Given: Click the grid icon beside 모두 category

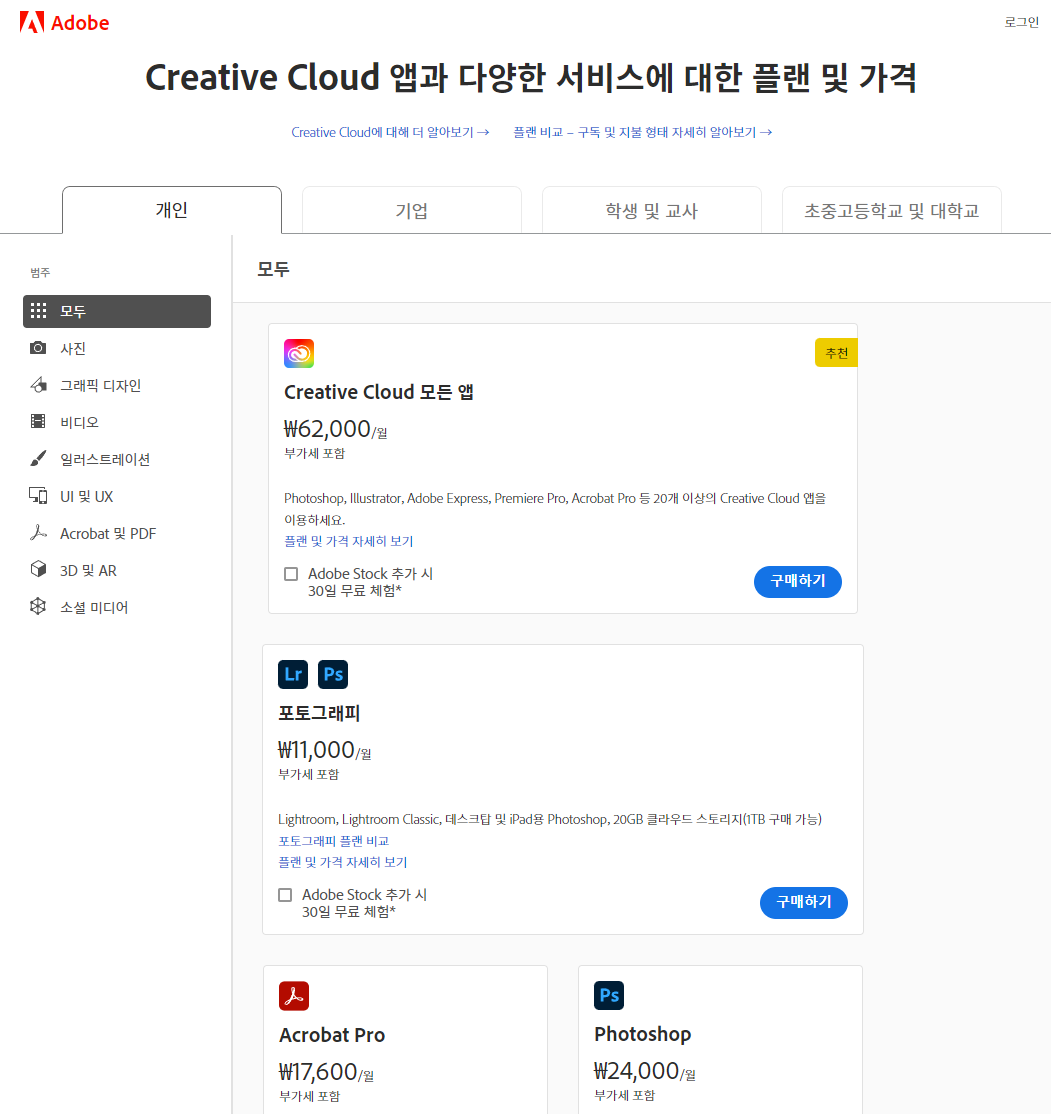Looking at the screenshot, I should tap(38, 310).
